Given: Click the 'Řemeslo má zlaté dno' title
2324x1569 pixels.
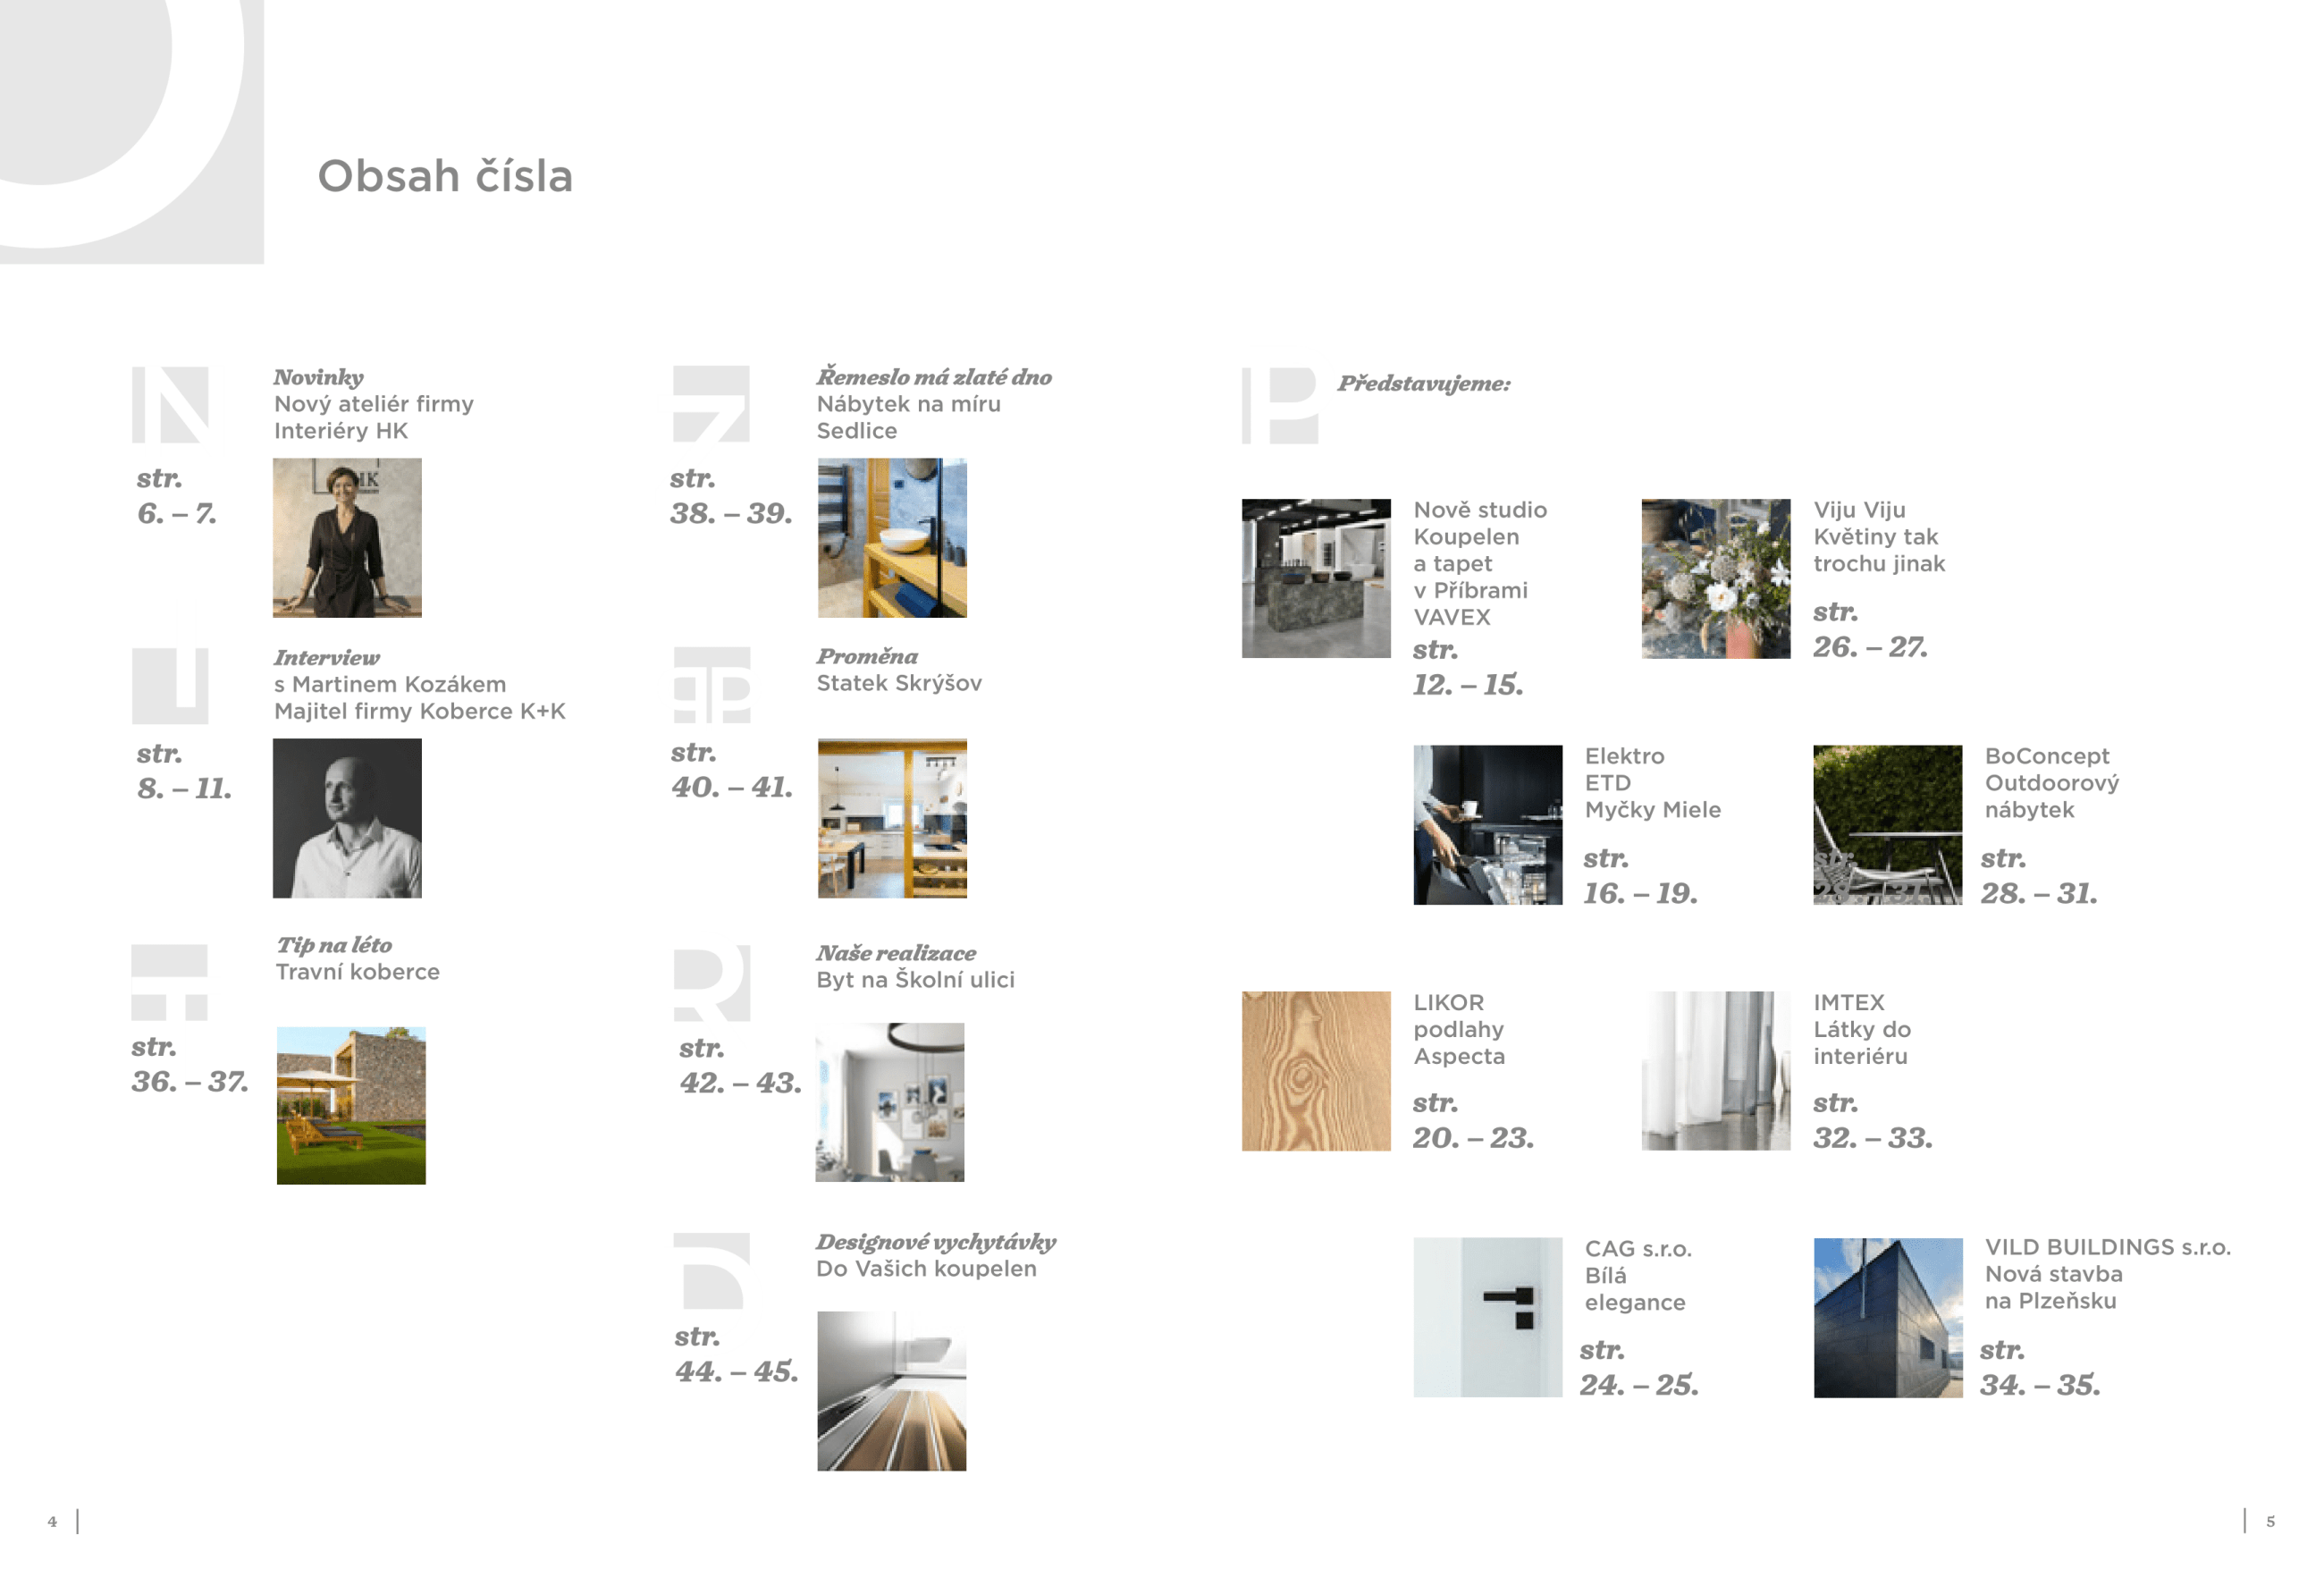Looking at the screenshot, I should [934, 377].
